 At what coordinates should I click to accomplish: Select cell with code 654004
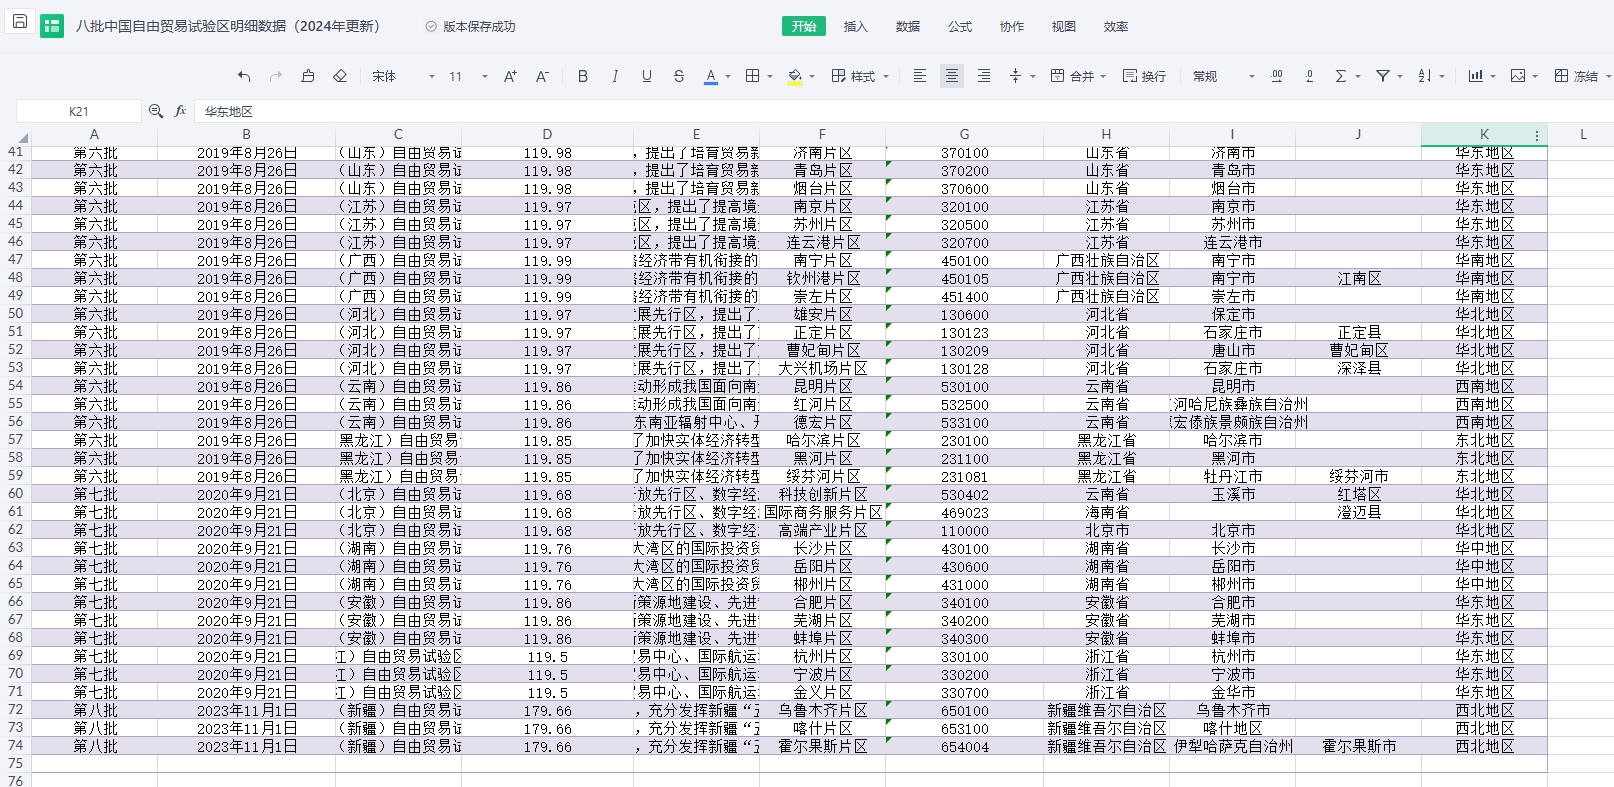click(964, 746)
